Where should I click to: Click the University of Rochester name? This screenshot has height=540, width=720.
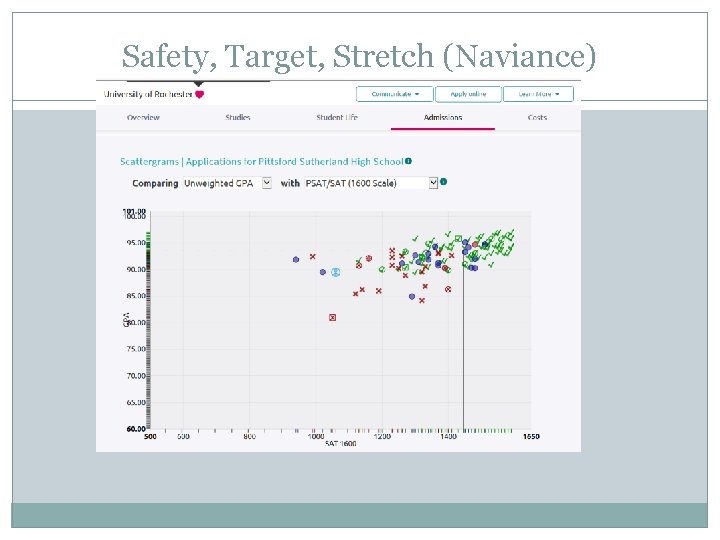coord(148,95)
